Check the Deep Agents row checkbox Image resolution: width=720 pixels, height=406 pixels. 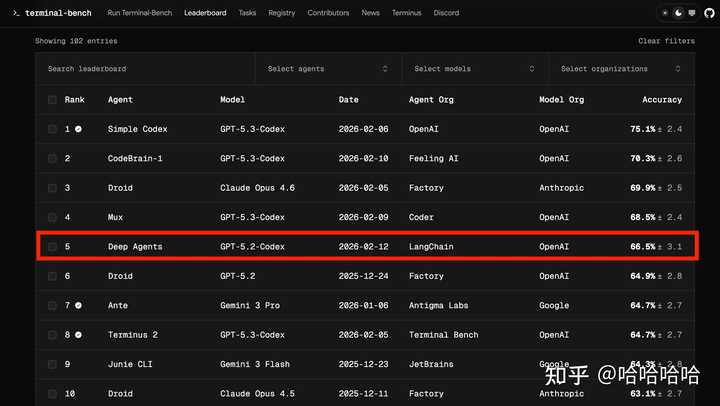(x=52, y=247)
